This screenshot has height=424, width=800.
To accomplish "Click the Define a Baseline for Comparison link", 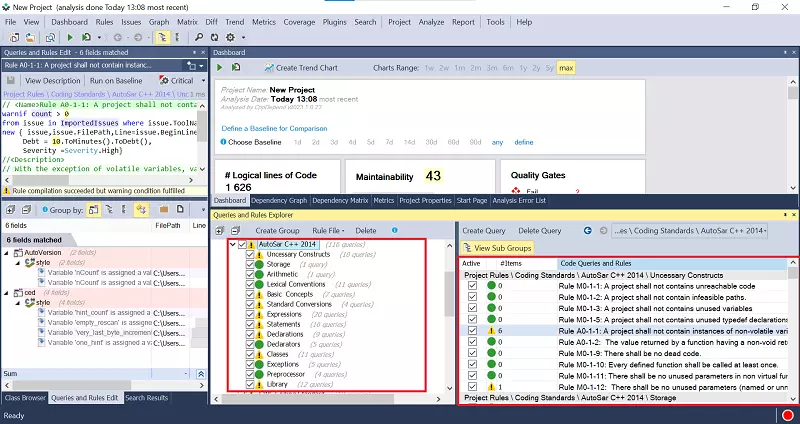I will click(x=274, y=129).
